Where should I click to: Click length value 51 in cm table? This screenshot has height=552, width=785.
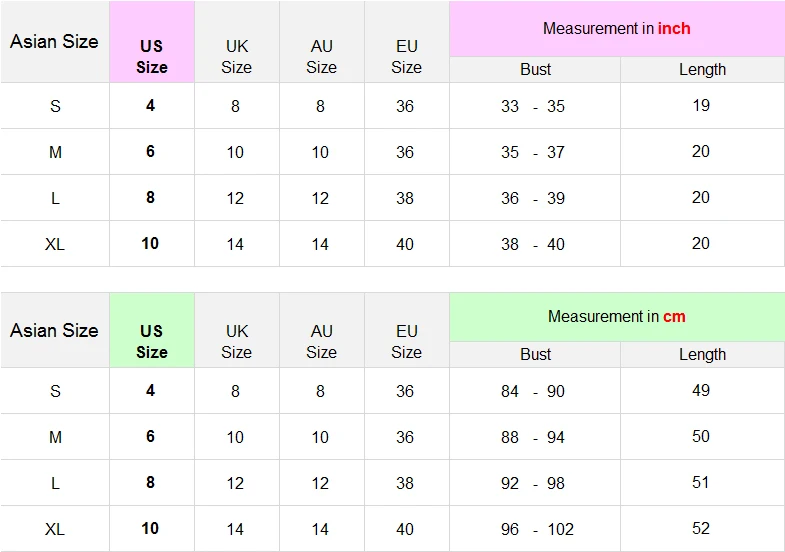coord(701,482)
